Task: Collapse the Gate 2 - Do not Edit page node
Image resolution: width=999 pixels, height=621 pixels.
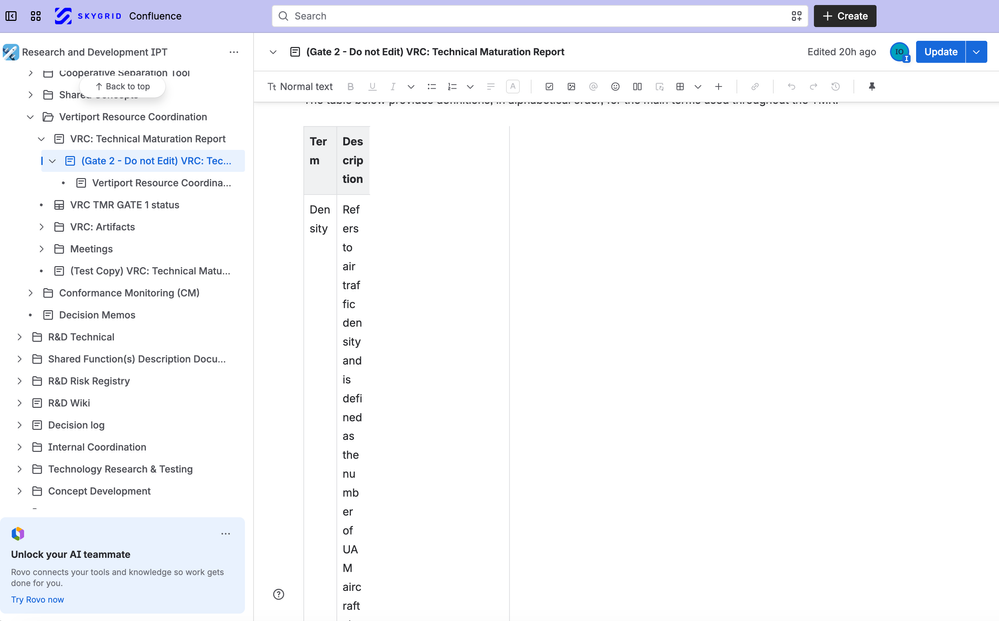Action: pyautogui.click(x=52, y=161)
